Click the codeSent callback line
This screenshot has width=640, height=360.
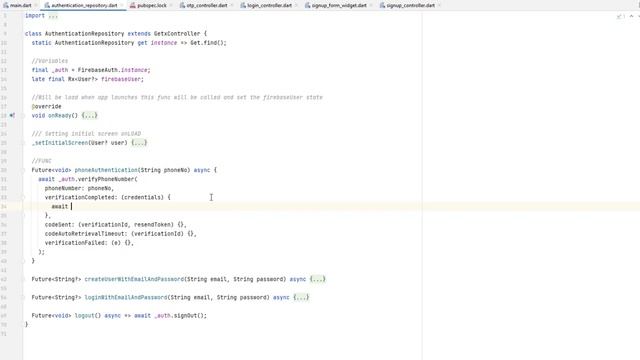pyautogui.click(x=116, y=224)
